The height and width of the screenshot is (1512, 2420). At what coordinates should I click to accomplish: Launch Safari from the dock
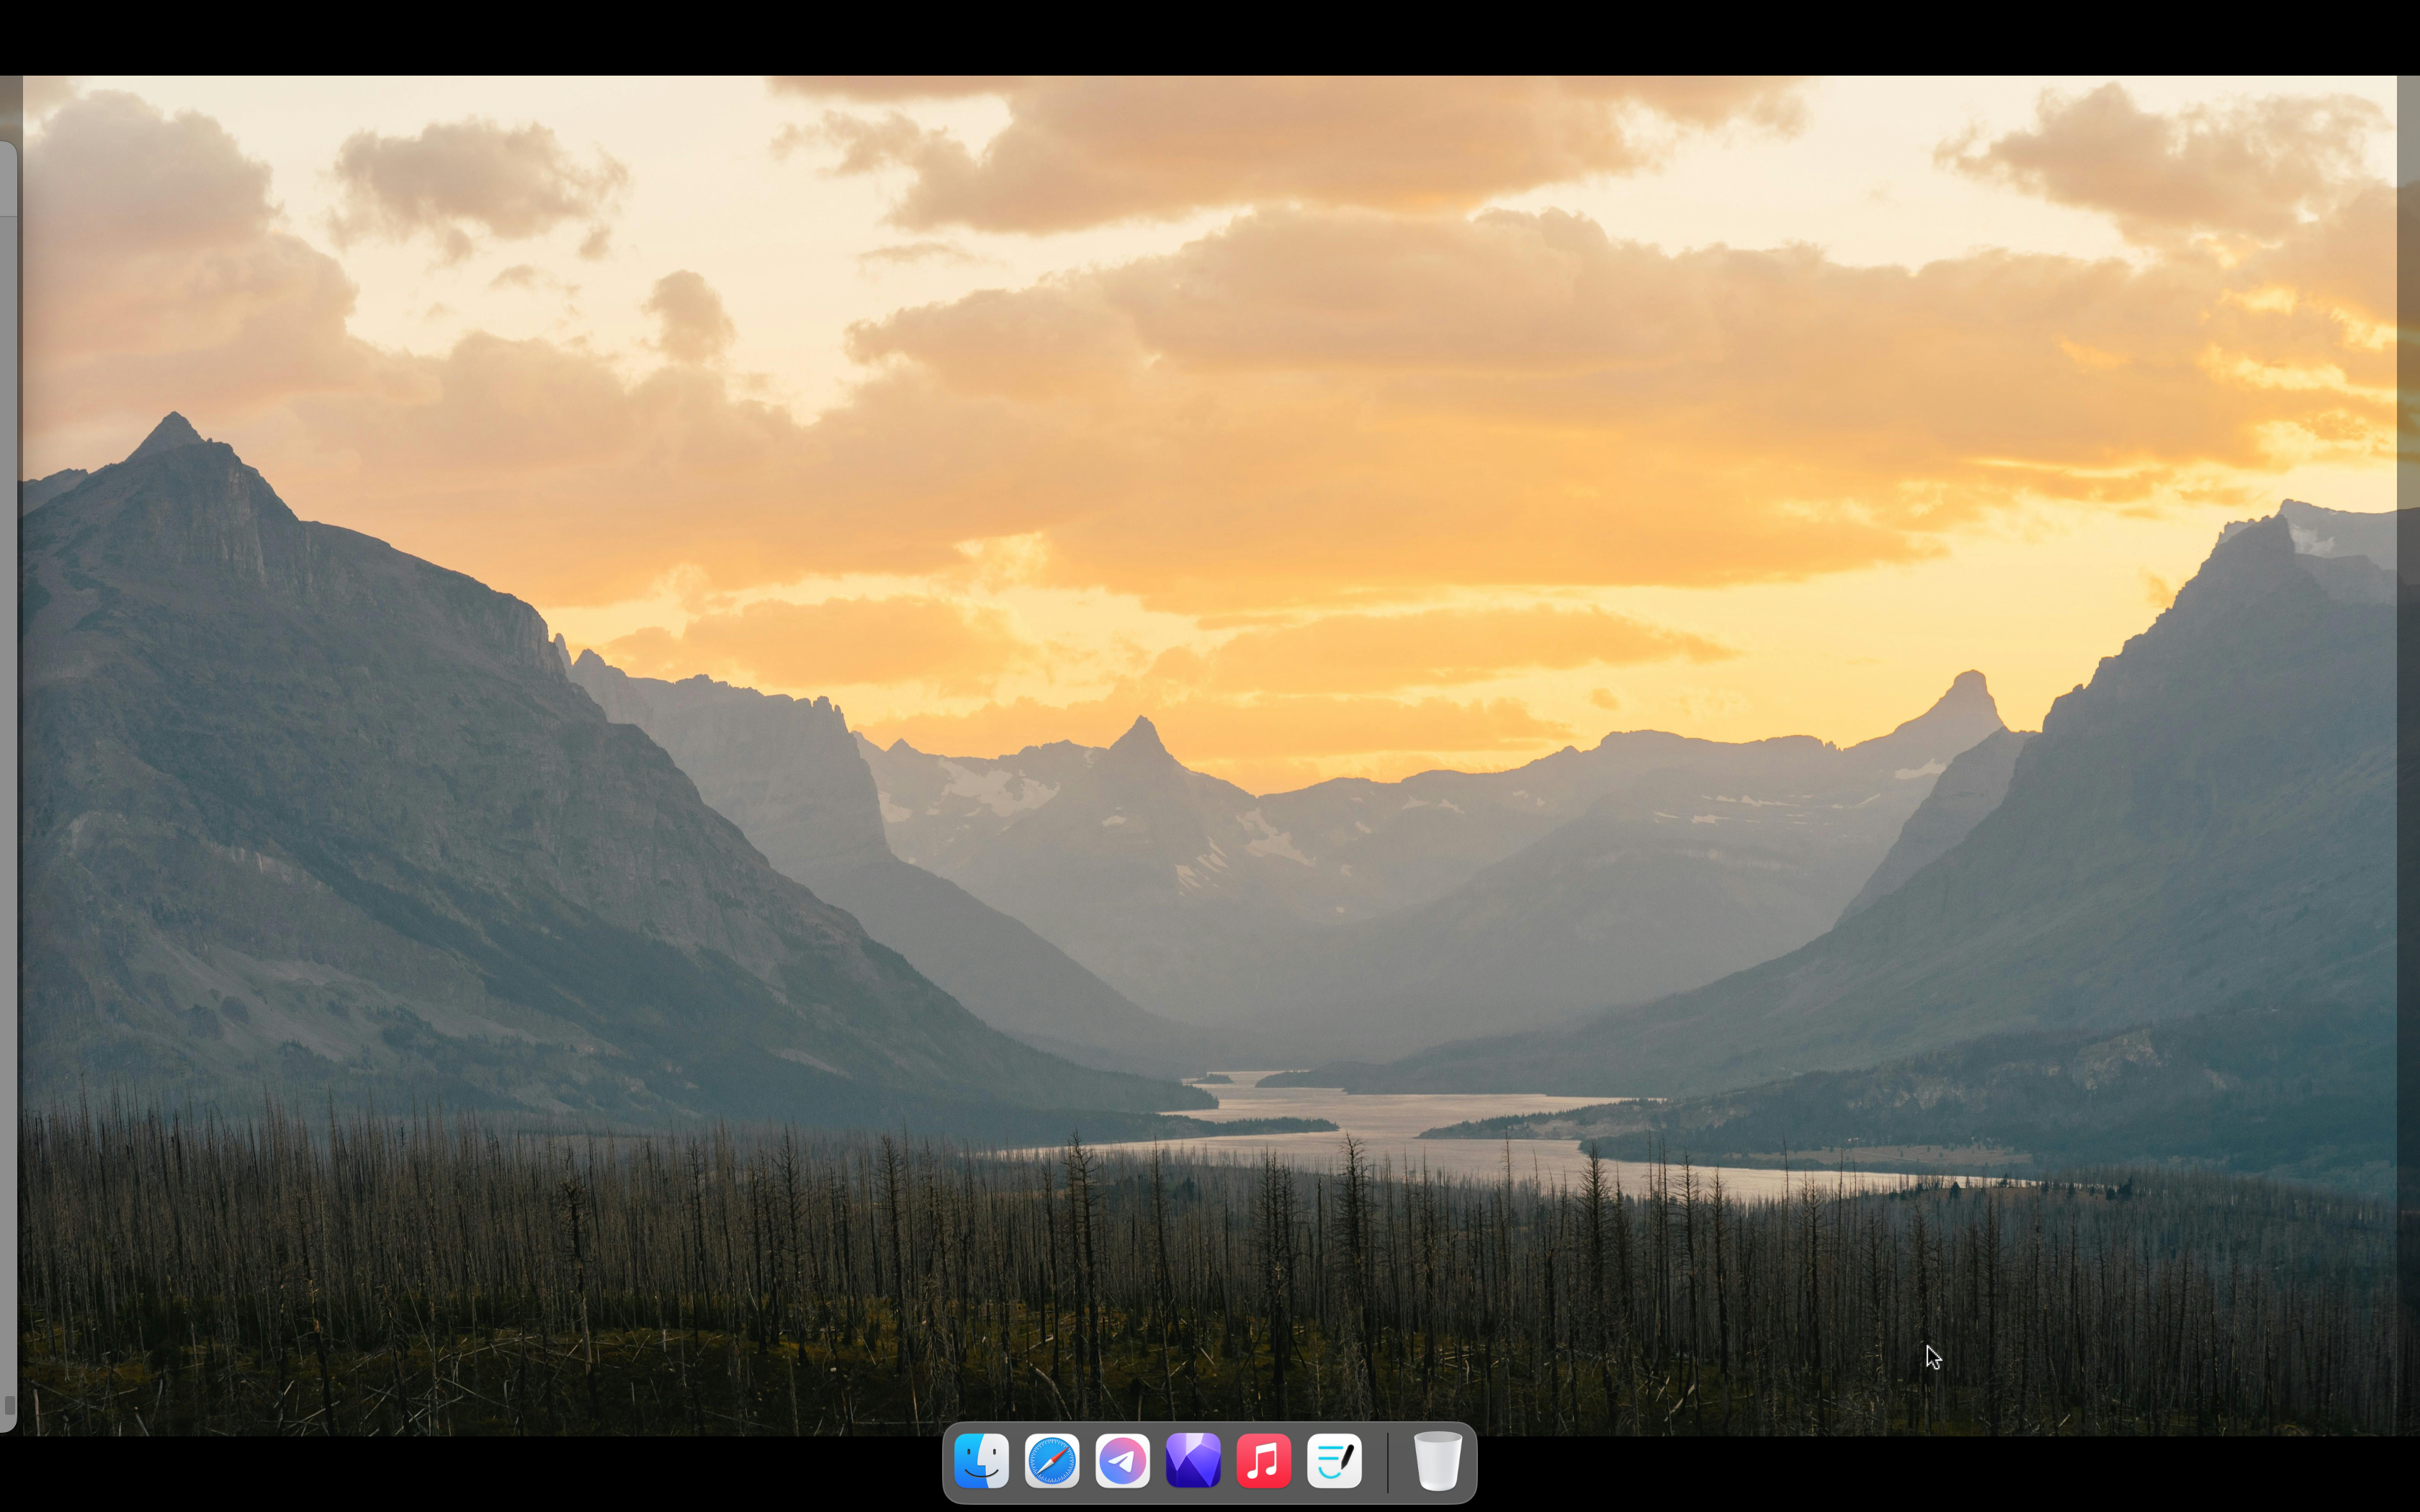tap(1052, 1461)
